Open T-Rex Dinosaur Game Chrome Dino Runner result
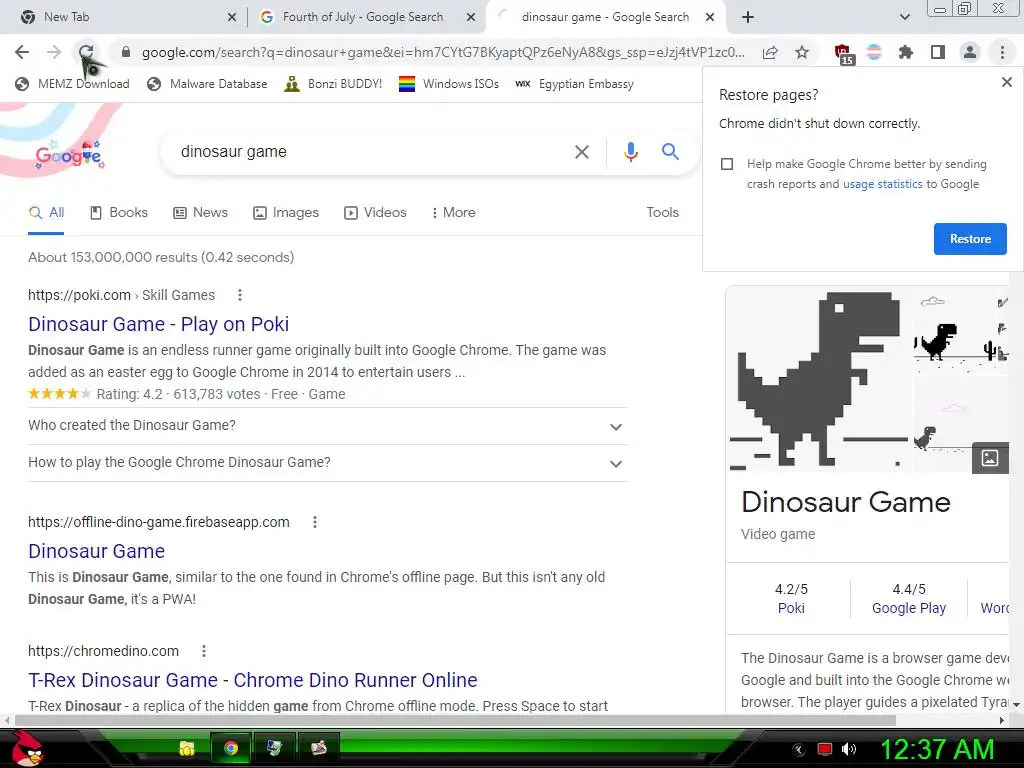 pyautogui.click(x=253, y=680)
